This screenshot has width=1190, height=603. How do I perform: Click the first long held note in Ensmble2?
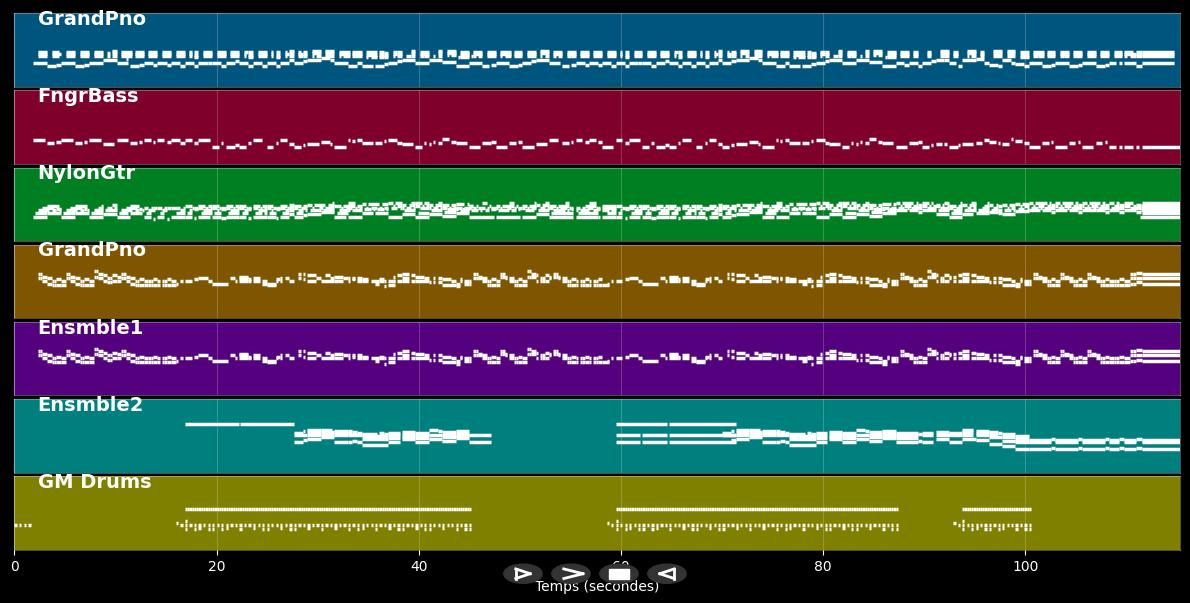pos(239,424)
